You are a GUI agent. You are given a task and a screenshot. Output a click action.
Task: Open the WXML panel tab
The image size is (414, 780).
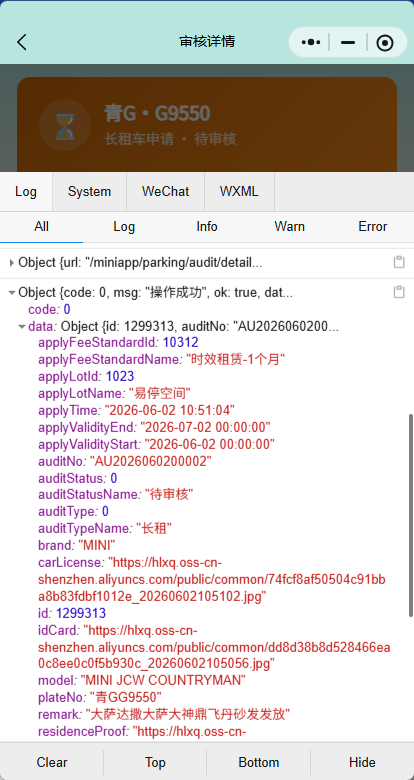point(239,192)
